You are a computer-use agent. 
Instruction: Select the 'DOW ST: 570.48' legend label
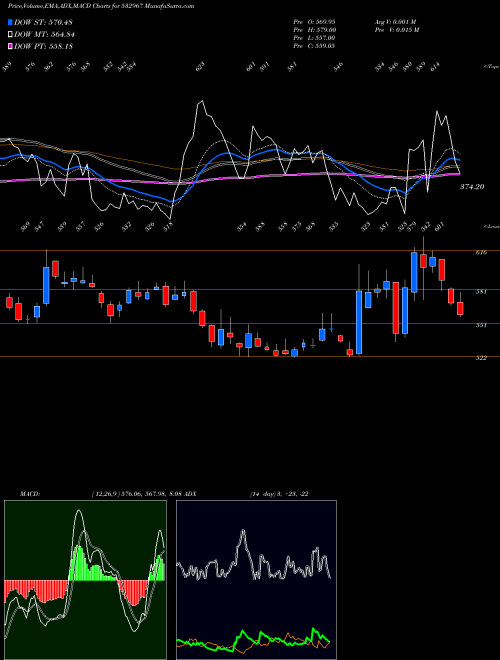(43, 22)
